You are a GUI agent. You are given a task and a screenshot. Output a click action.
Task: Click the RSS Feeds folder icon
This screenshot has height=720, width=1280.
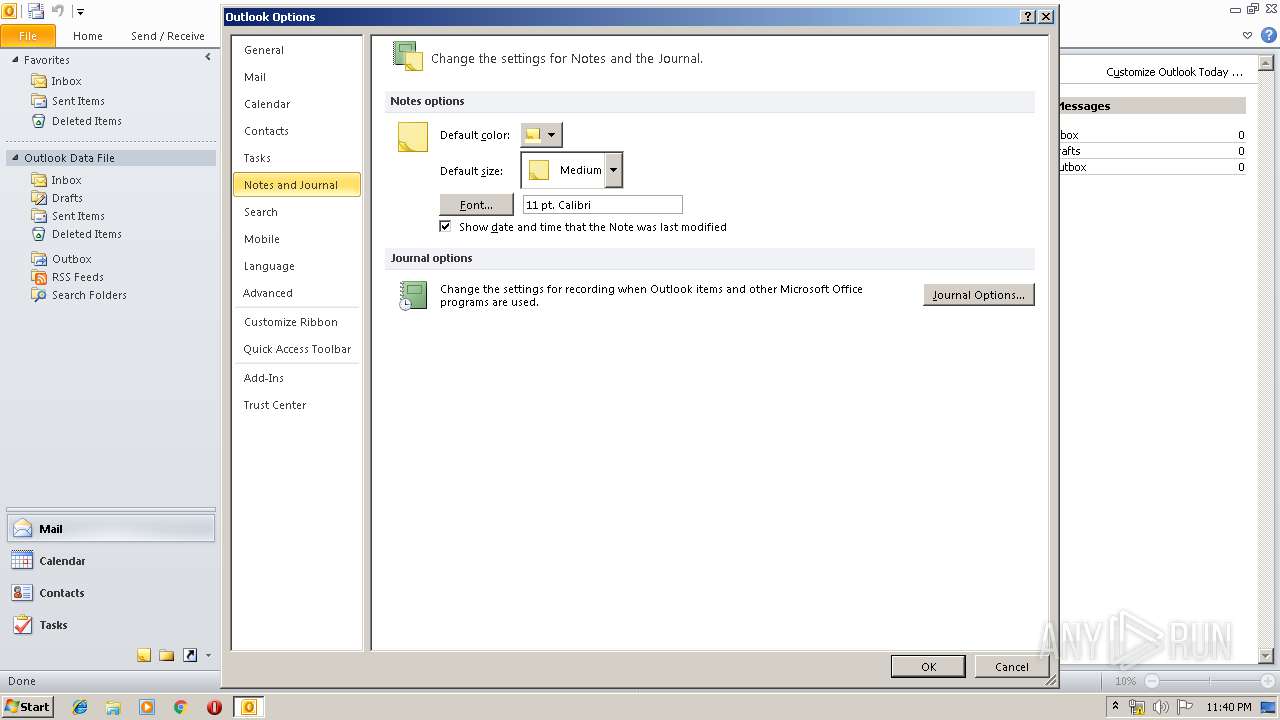39,277
